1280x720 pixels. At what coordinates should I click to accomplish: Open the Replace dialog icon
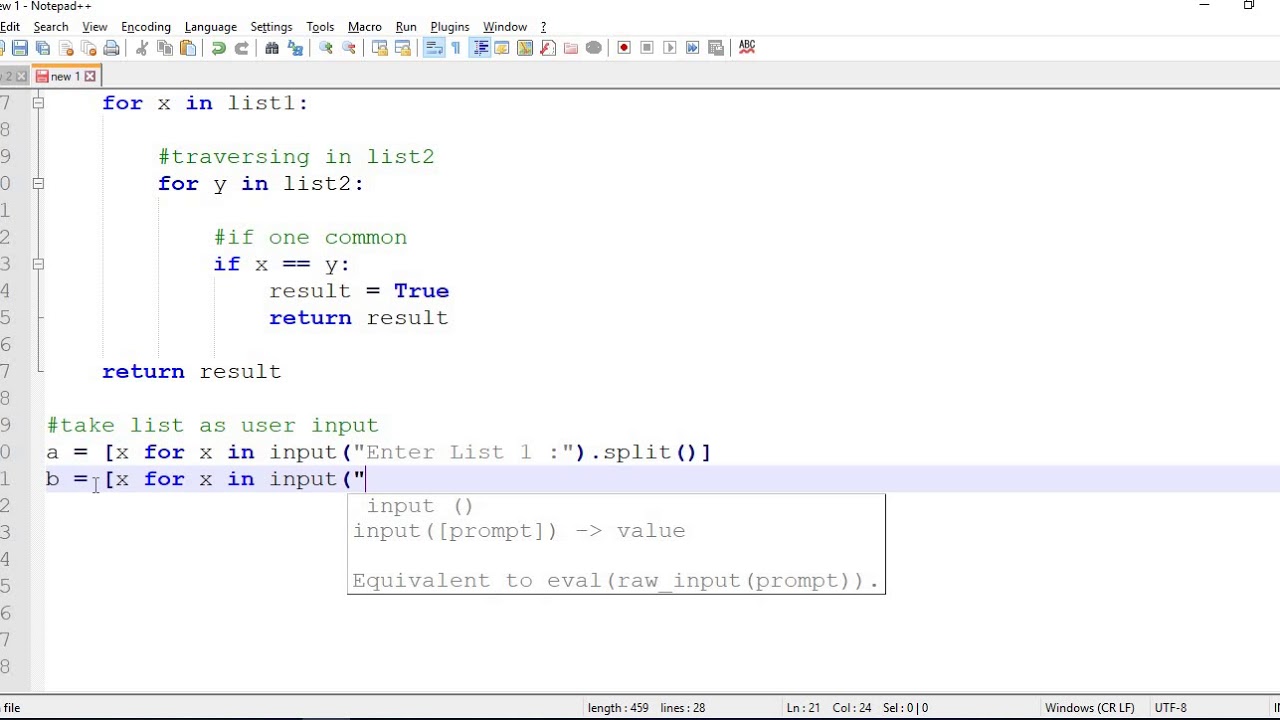[x=295, y=47]
